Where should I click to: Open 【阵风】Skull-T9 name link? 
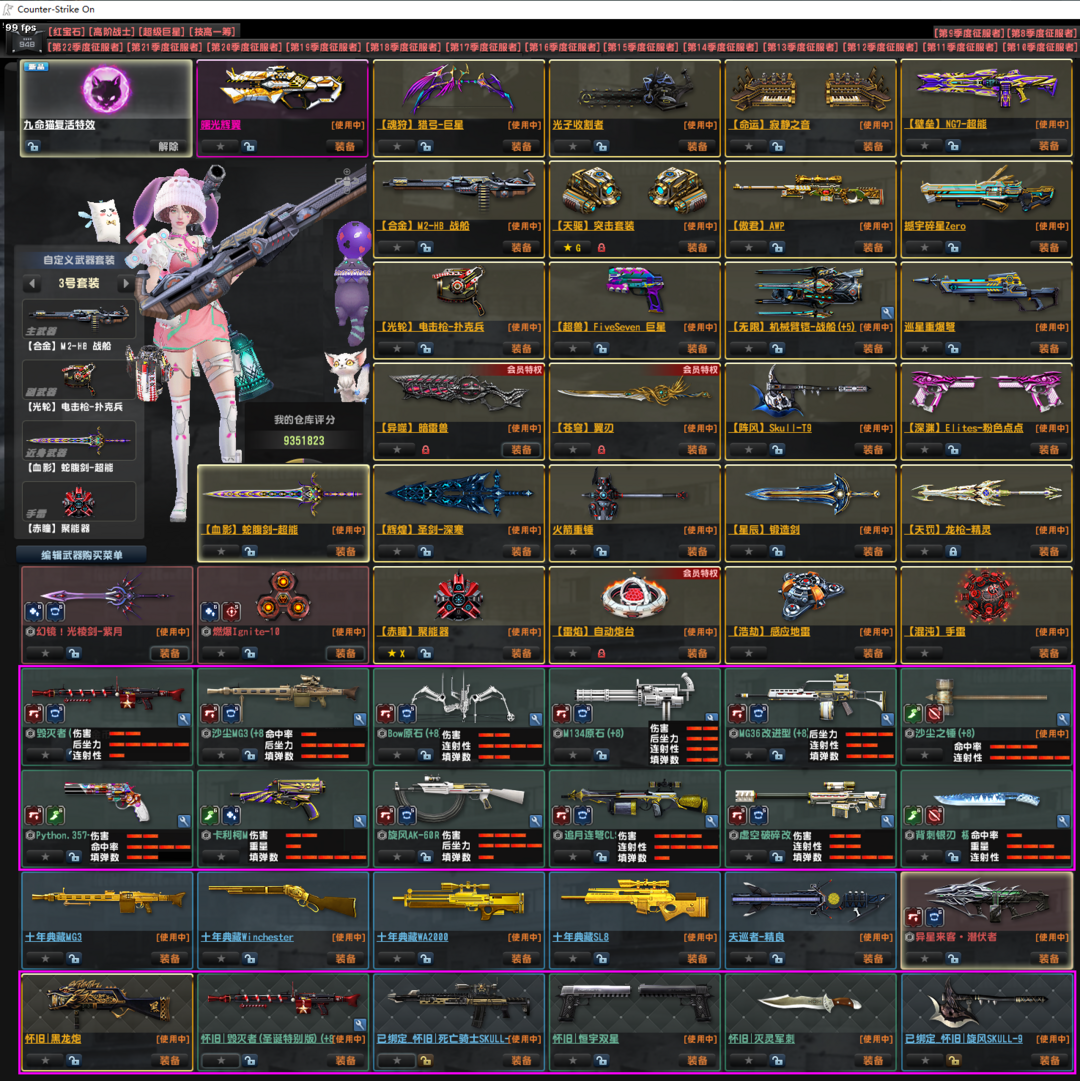(x=771, y=428)
